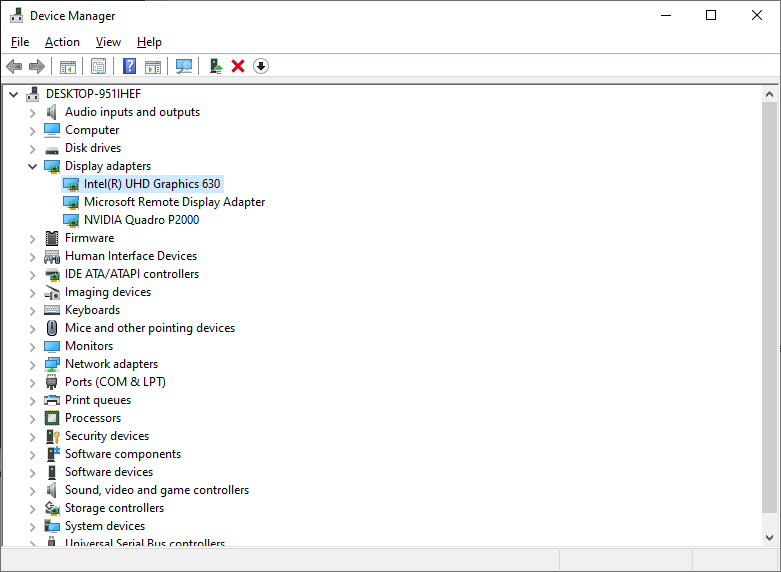
Task: Select Microsoft Remote Display Adapter
Action: pyautogui.click(x=174, y=202)
